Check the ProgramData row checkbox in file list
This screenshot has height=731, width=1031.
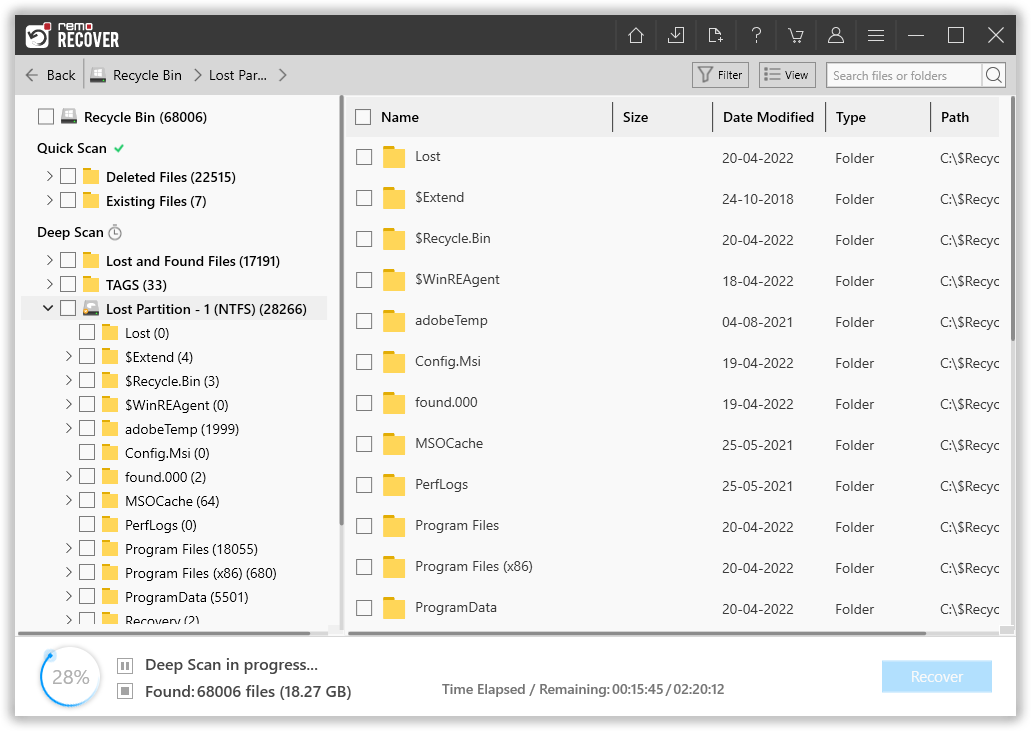tap(364, 608)
